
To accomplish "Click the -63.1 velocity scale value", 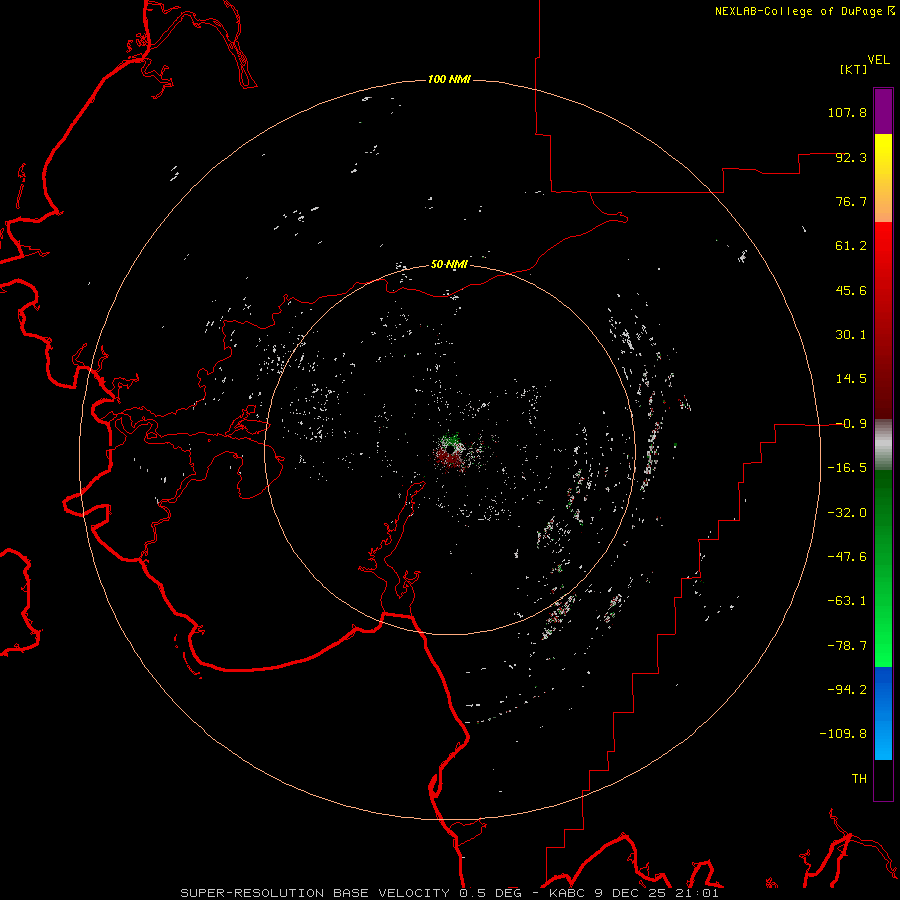I will tap(847, 601).
